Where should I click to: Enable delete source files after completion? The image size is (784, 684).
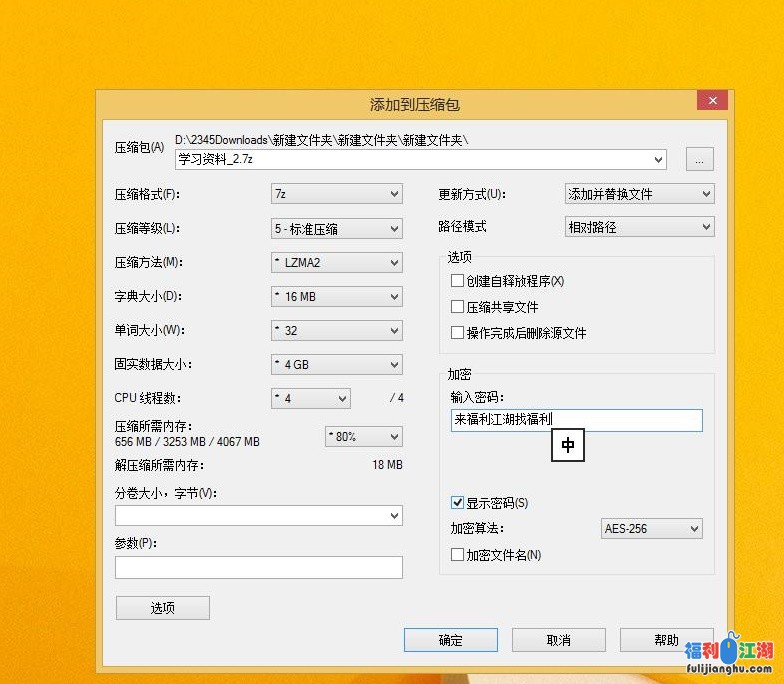point(458,333)
